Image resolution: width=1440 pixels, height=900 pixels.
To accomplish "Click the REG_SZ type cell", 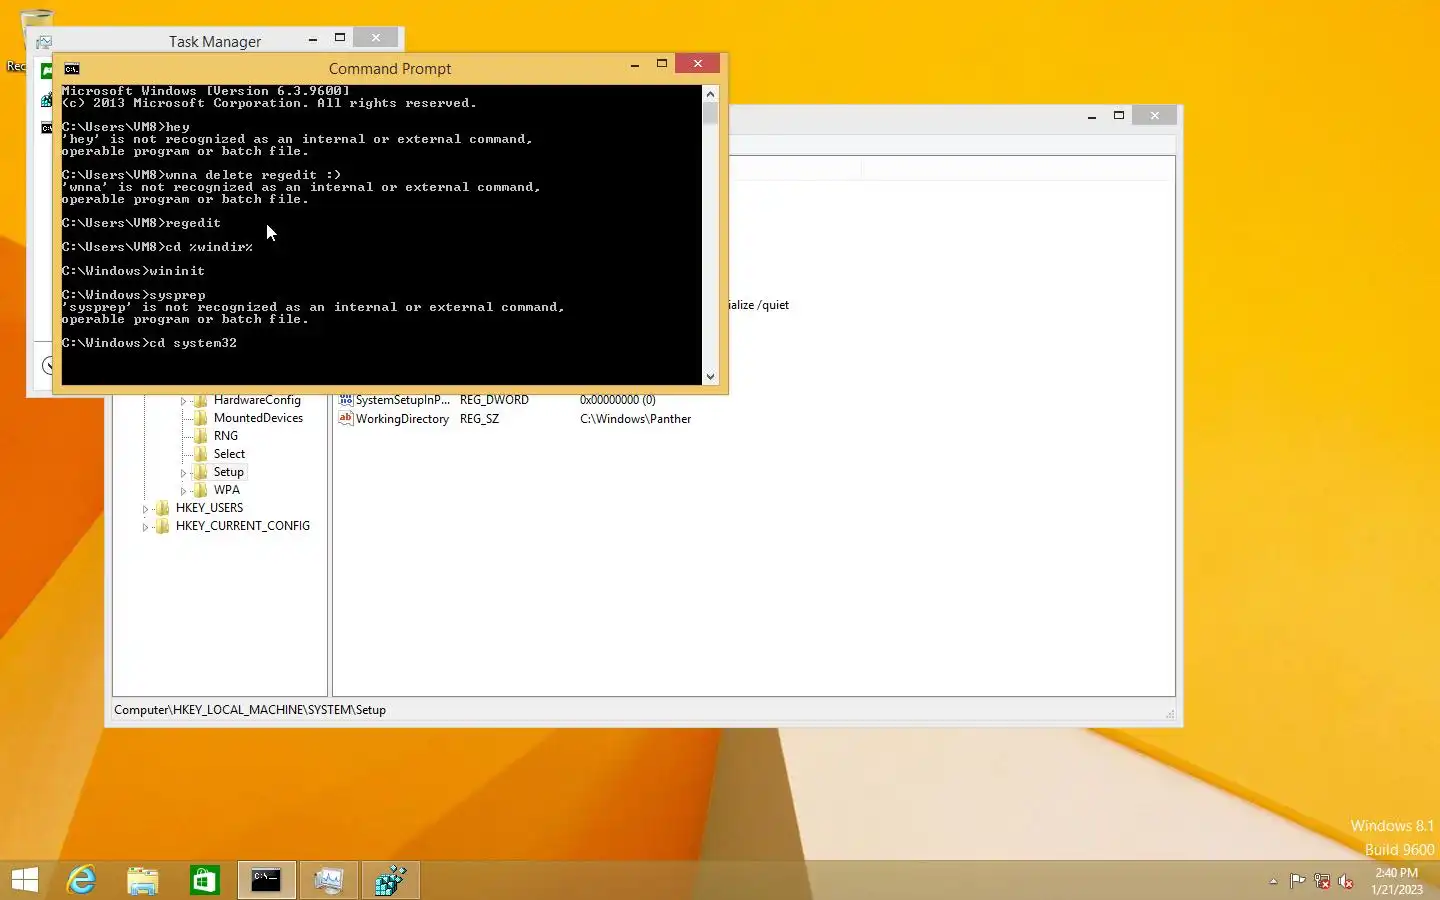I will (x=479, y=419).
